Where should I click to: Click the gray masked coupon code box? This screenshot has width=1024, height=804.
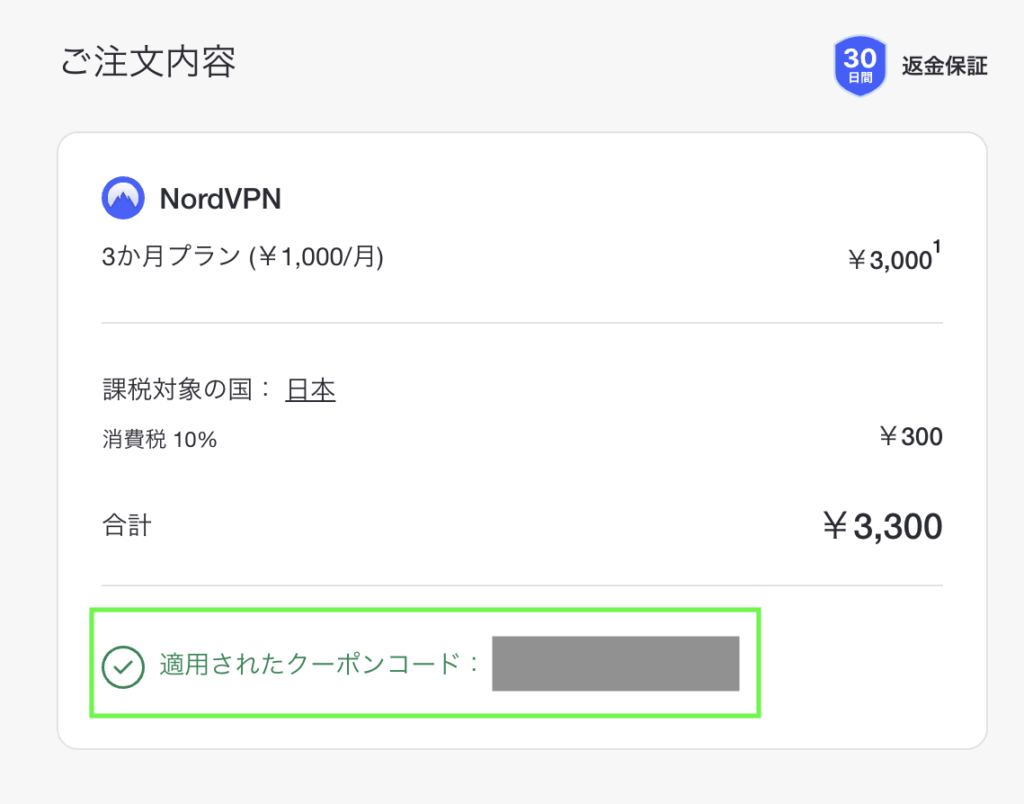coord(615,663)
